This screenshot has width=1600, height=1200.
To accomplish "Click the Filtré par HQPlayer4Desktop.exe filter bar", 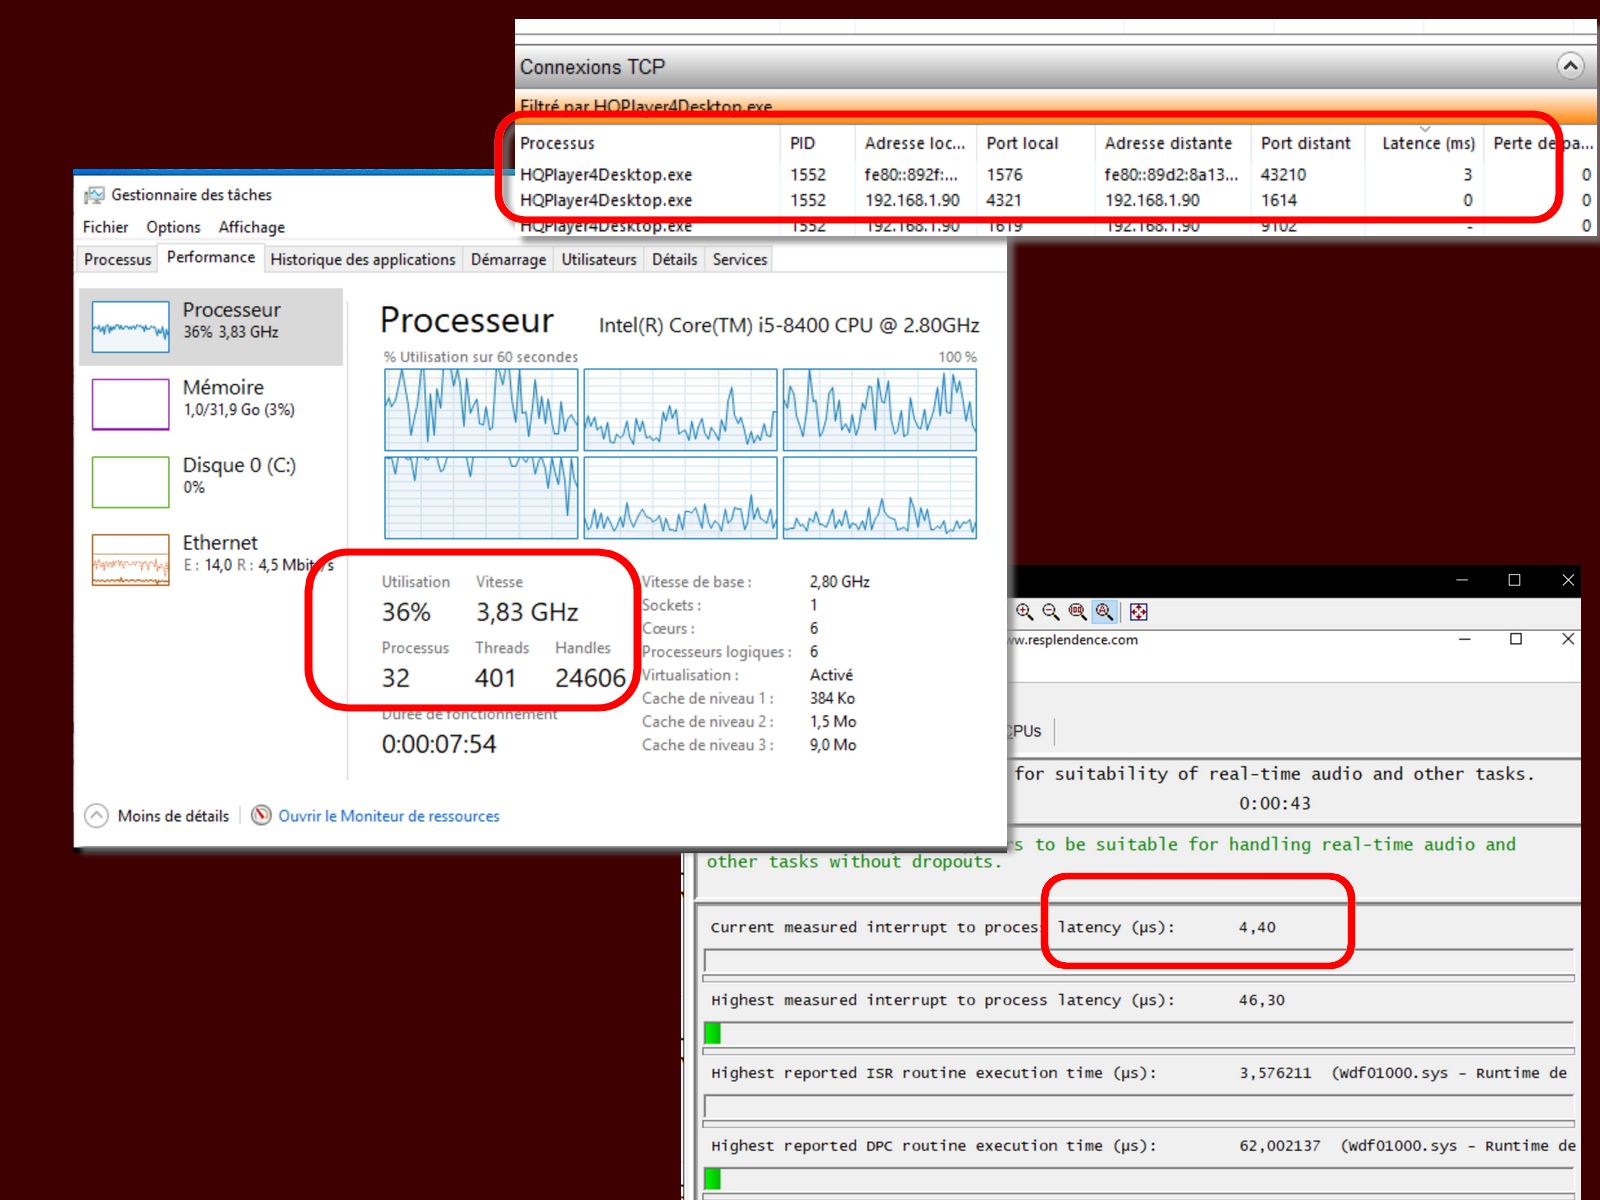I will point(1055,105).
